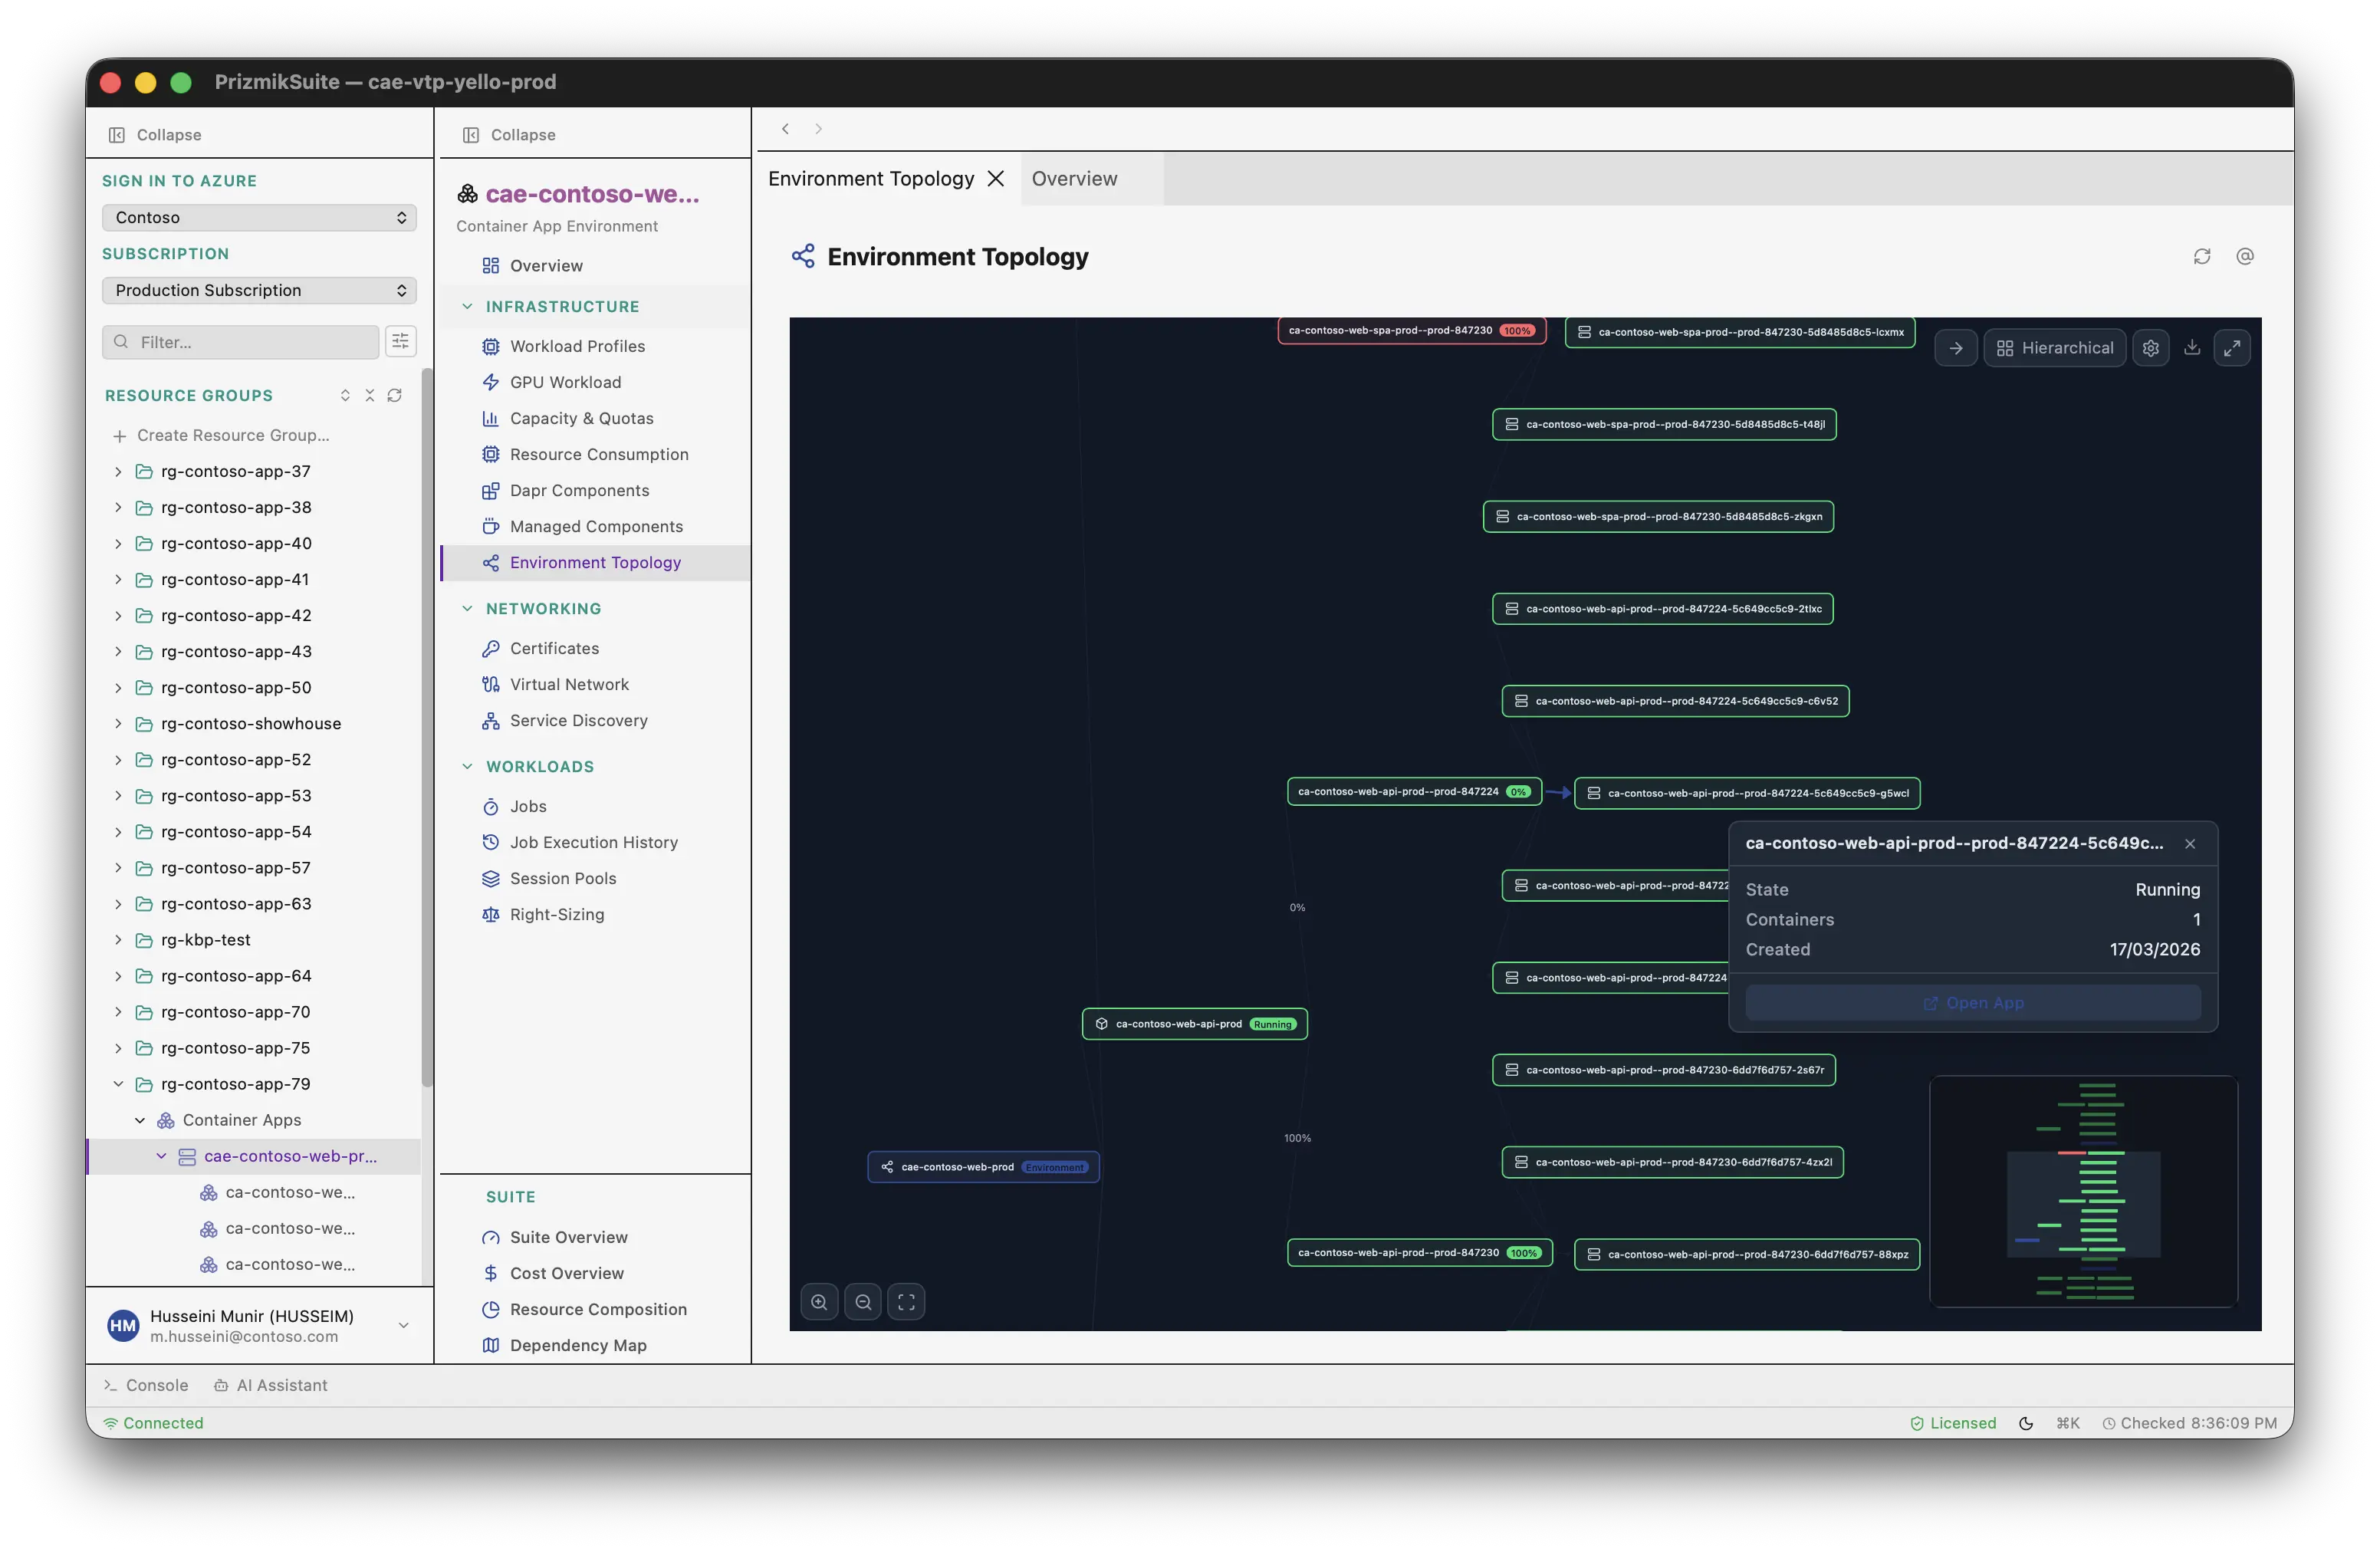Click the topology minimap

coord(2083,1191)
